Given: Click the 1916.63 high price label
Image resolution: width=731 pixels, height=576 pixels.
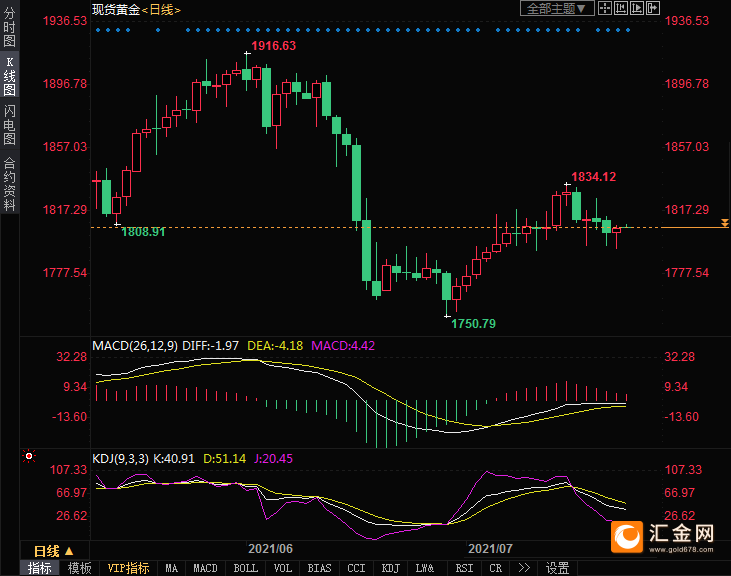Looking at the screenshot, I should click(274, 46).
